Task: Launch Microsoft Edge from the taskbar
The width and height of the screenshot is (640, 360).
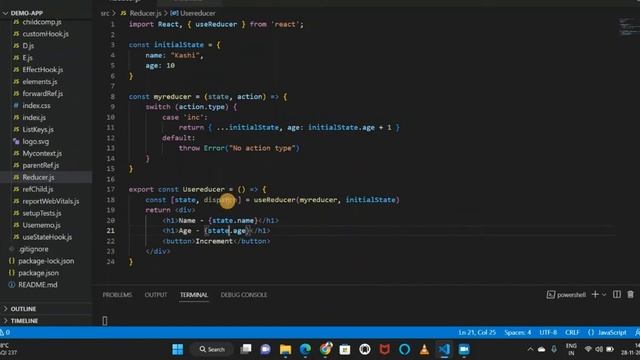Action: click(305, 349)
